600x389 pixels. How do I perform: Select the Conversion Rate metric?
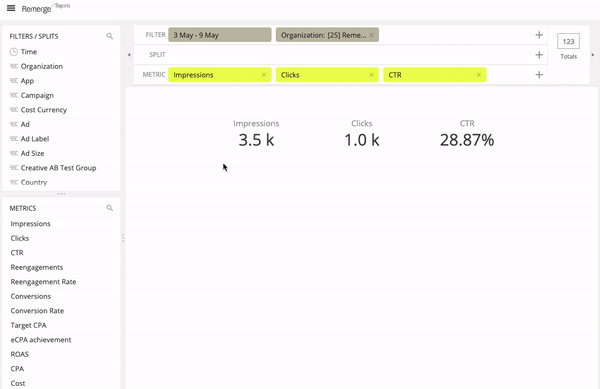[x=37, y=311]
